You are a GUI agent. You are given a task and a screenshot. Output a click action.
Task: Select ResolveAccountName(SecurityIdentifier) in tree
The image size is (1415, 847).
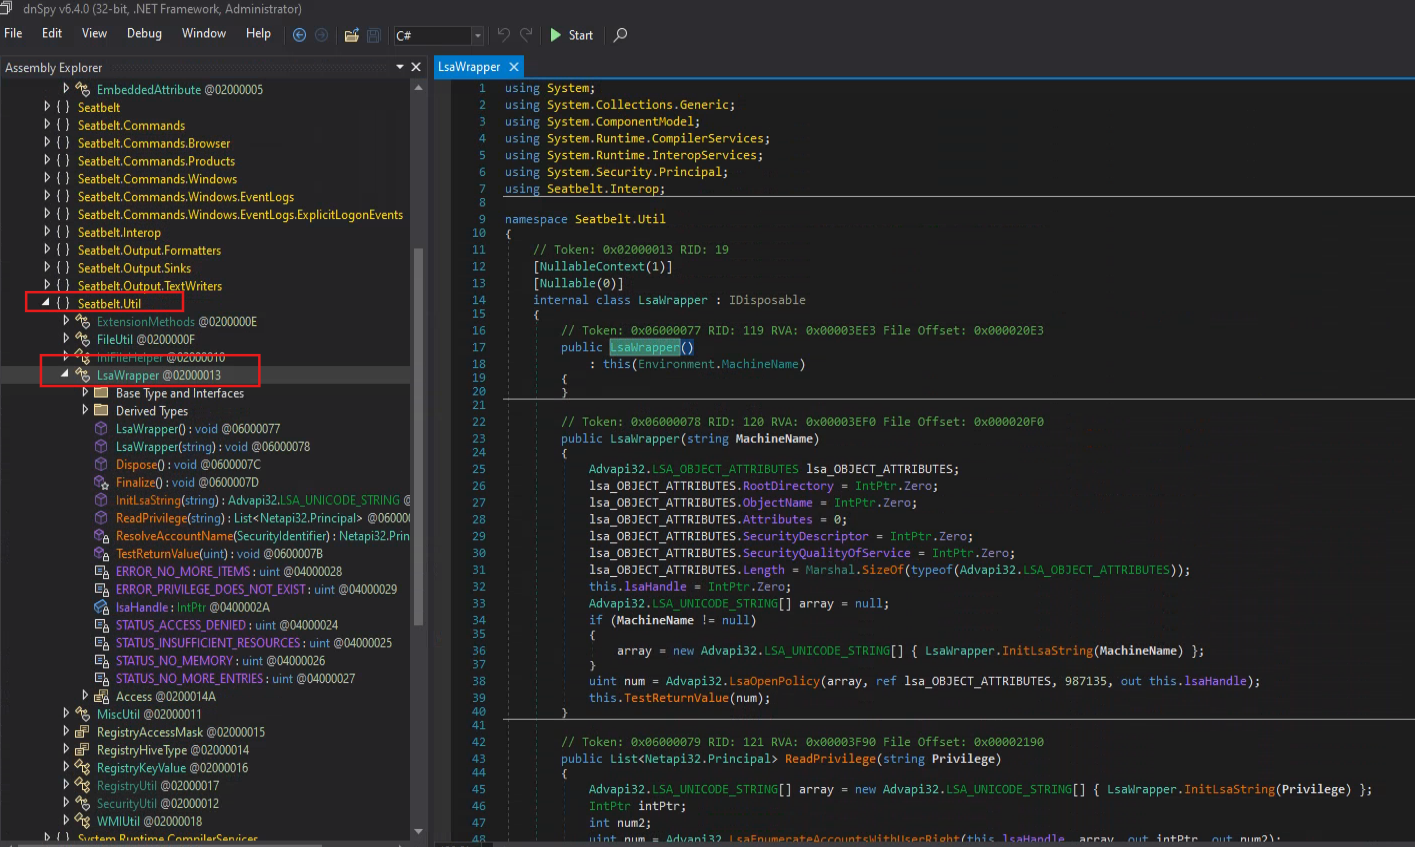pos(261,536)
